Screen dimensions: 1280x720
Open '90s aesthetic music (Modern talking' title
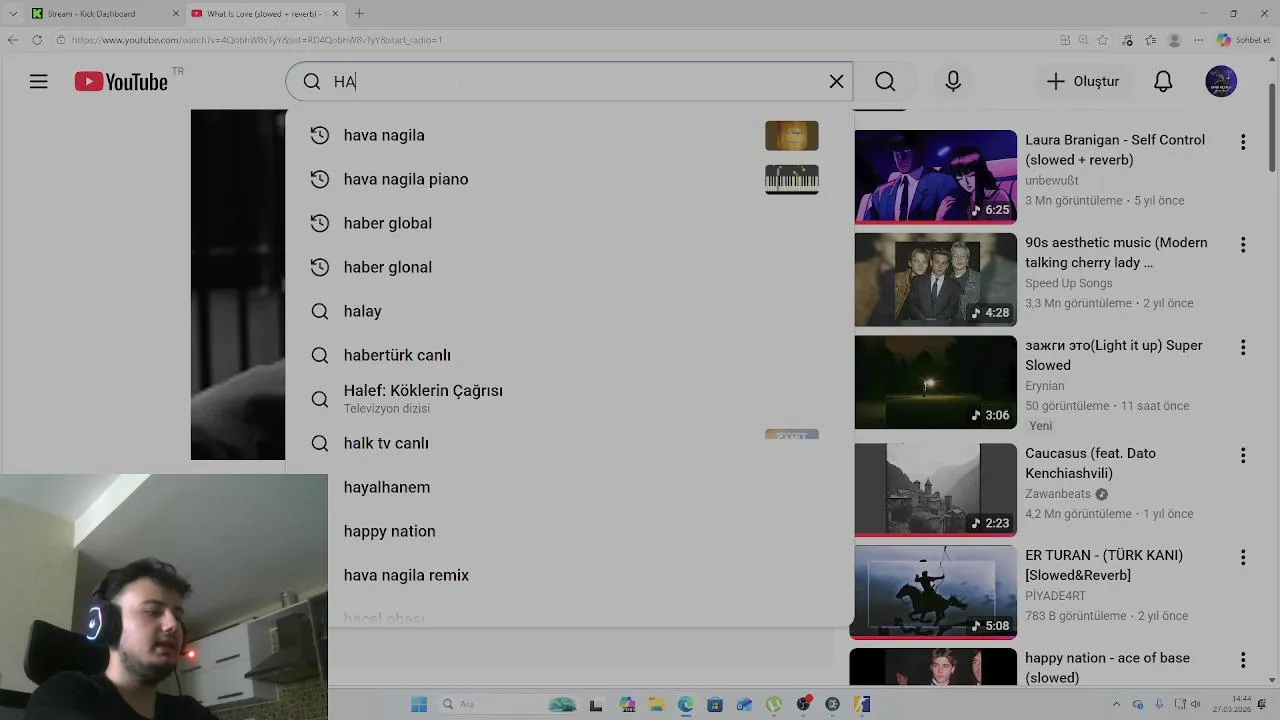(1116, 252)
